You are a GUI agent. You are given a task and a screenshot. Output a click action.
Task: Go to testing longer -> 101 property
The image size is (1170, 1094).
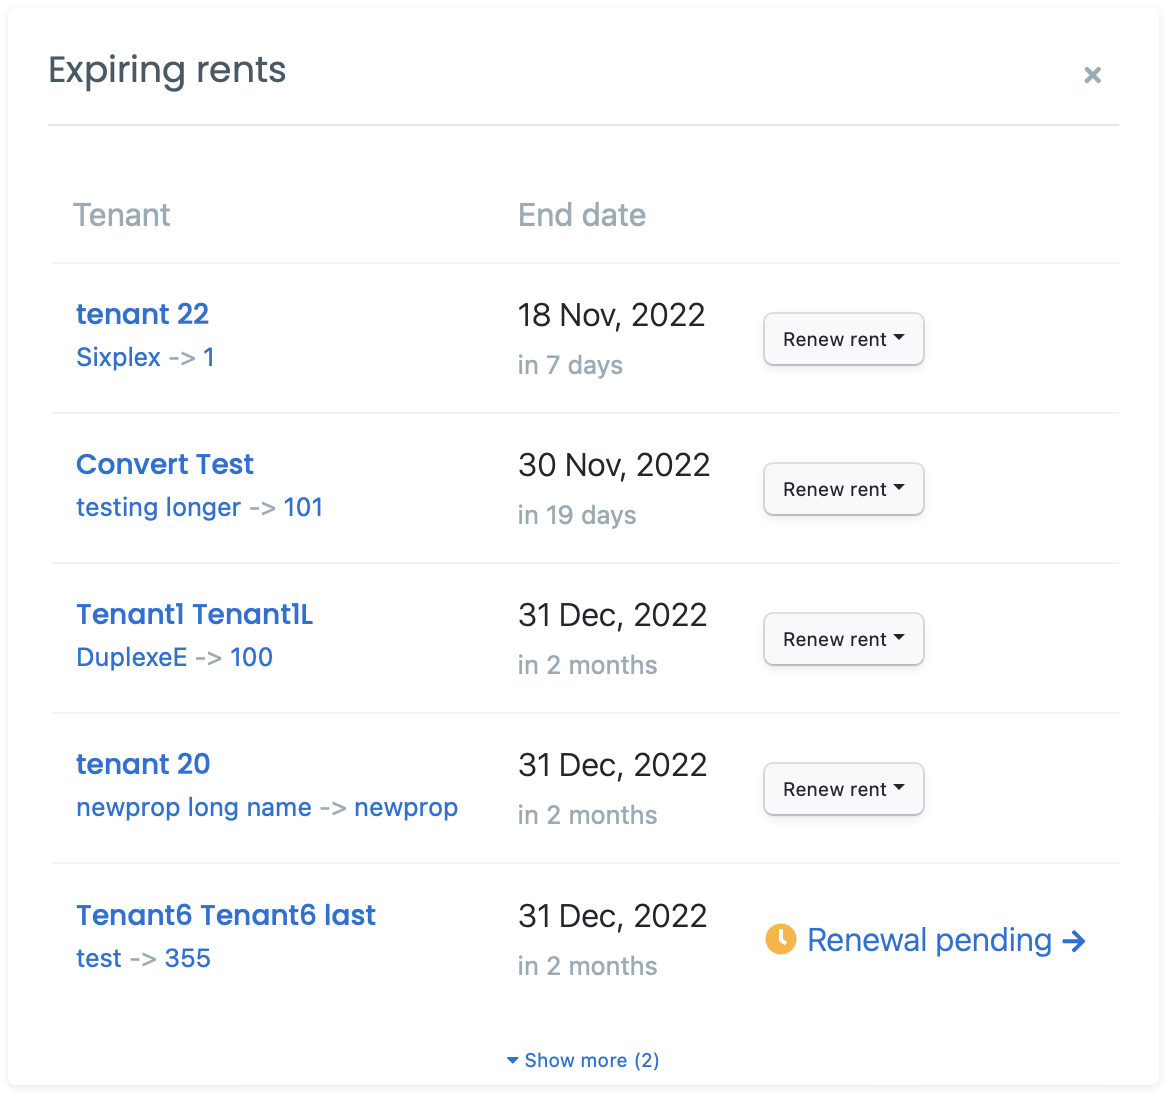199,507
